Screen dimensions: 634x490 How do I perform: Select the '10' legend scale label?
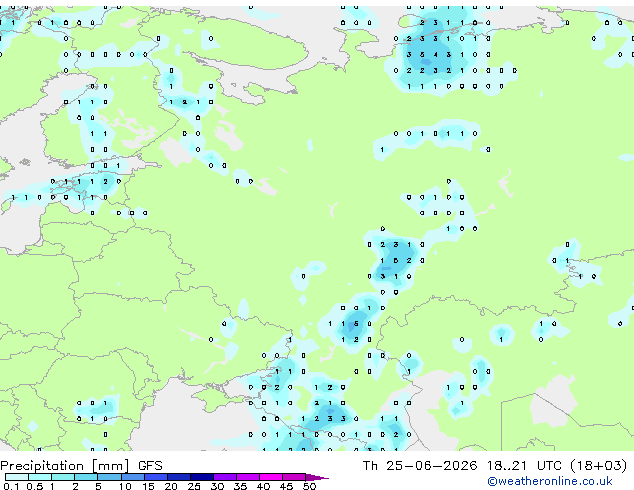click(125, 486)
